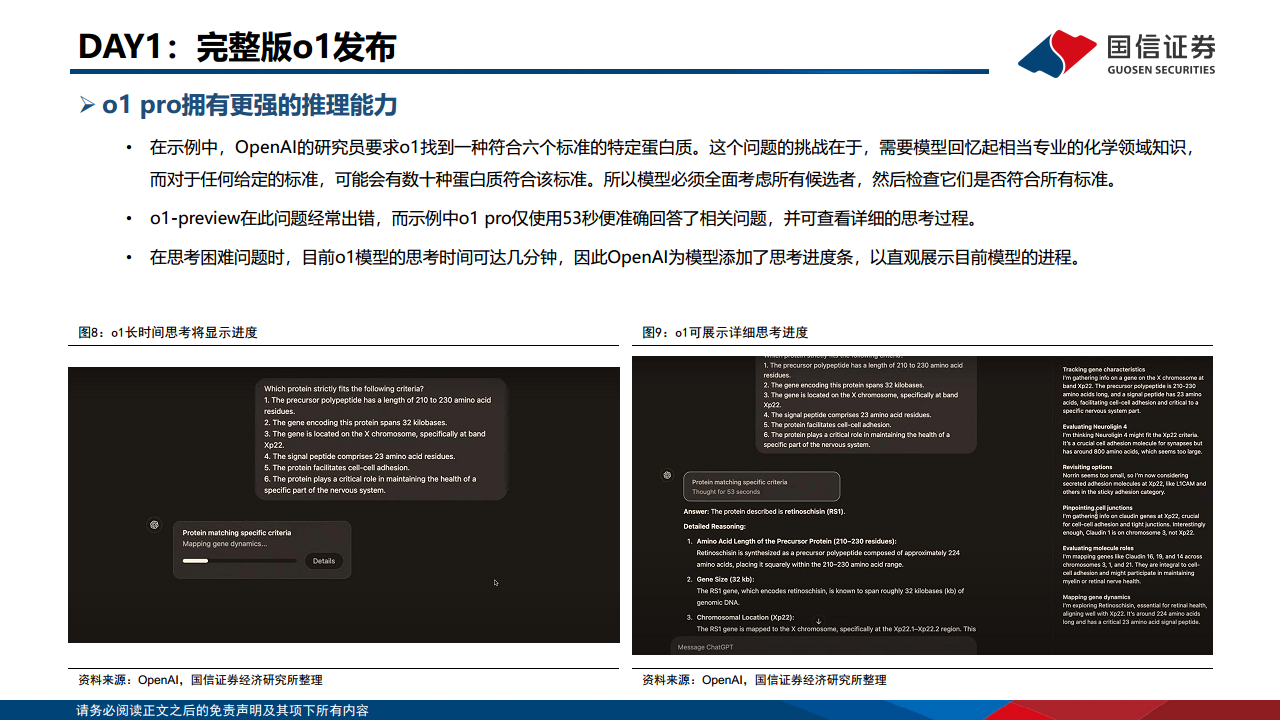Click 'Protein matching specific criteria' title in Figure 8 card
Screen dimensions: 1280x720
(237, 533)
